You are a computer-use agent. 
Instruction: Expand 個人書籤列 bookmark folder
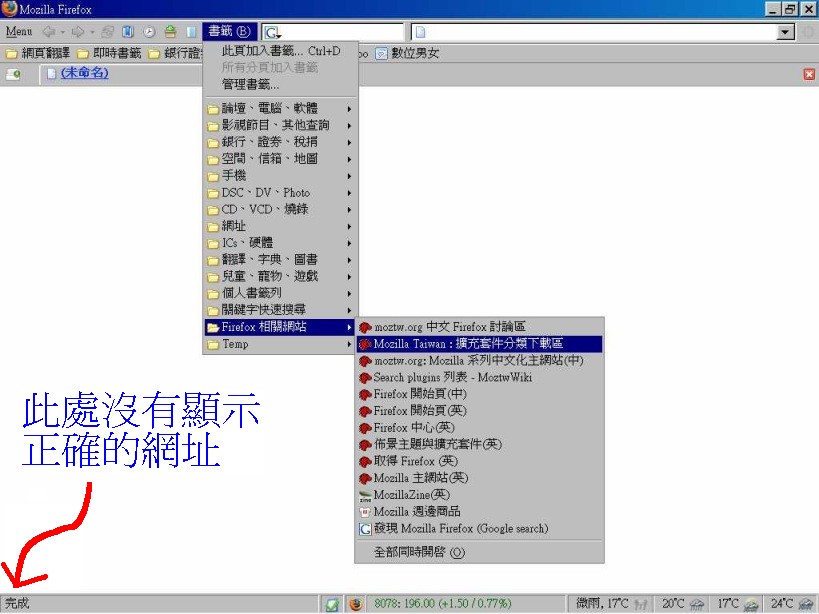pos(280,293)
